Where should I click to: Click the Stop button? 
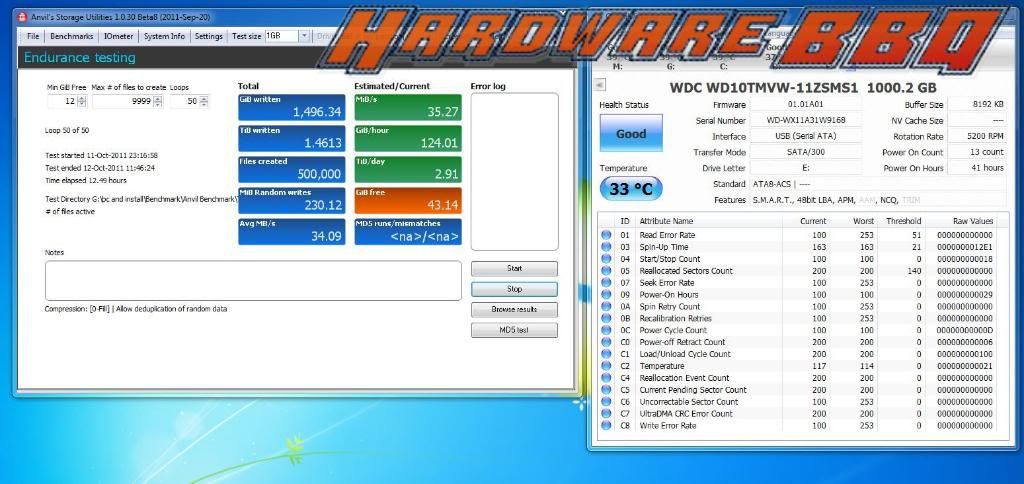point(514,289)
